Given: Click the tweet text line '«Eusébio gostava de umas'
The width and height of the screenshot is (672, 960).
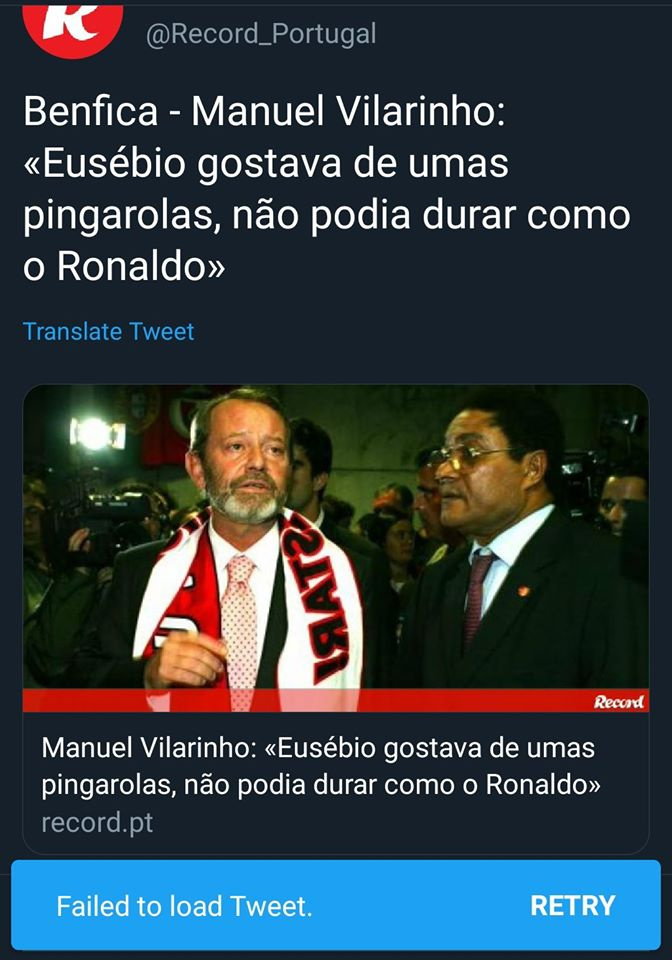Looking at the screenshot, I should (266, 163).
